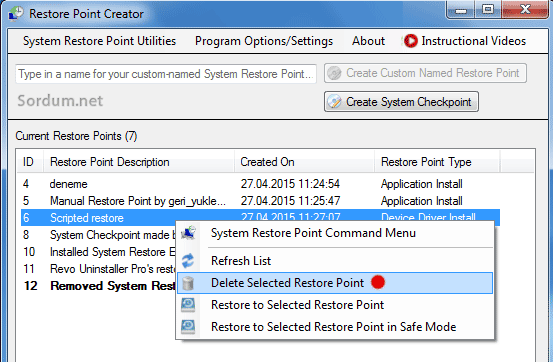Close the Restore Point Creator window
Image resolution: width=553 pixels, height=362 pixels.
point(525,10)
